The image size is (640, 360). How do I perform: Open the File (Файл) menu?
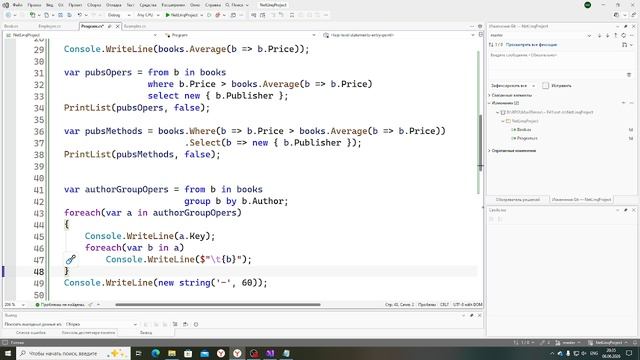(18, 5)
